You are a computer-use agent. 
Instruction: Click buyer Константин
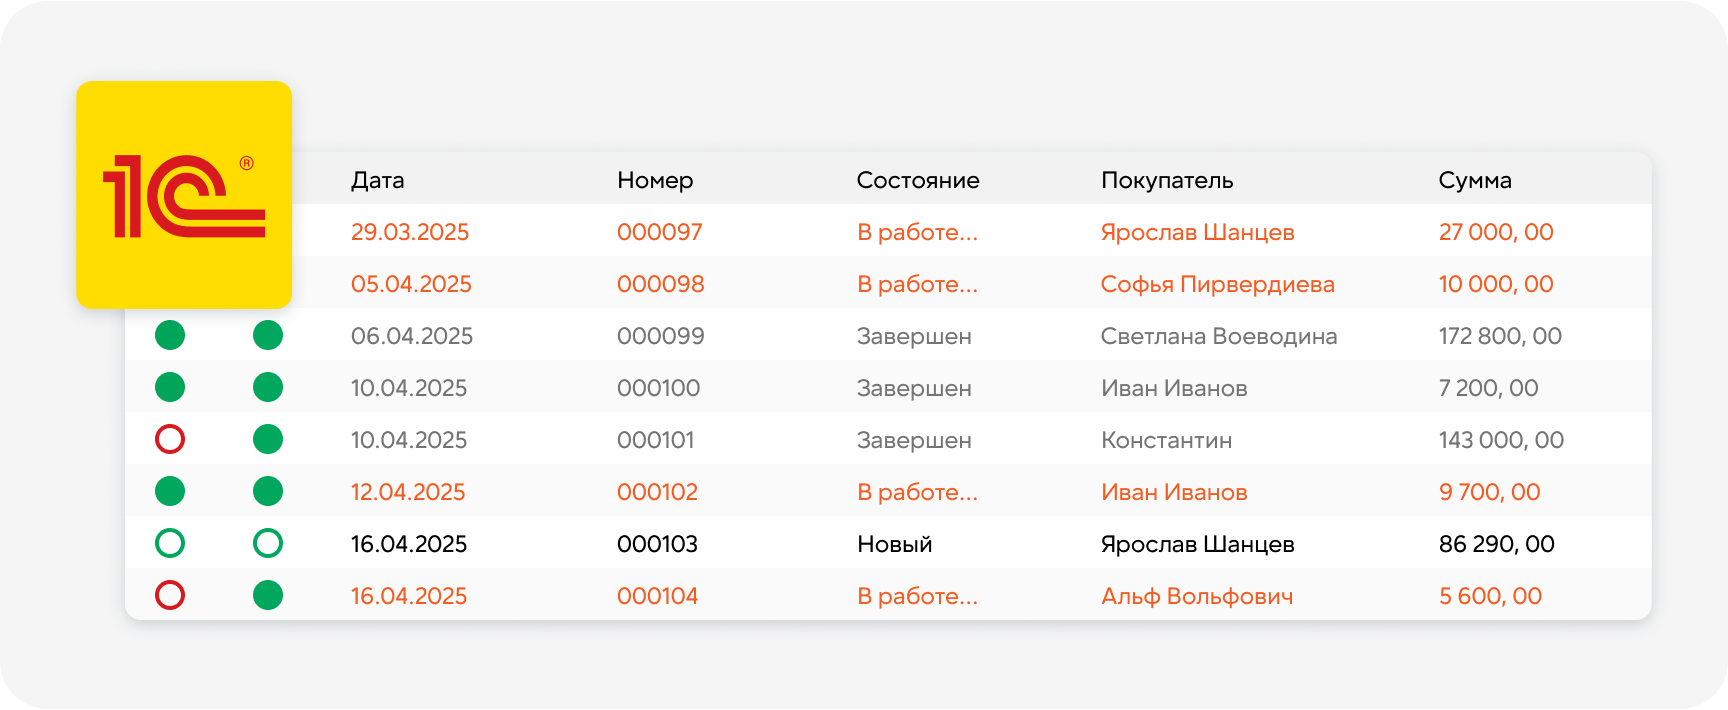click(1167, 440)
